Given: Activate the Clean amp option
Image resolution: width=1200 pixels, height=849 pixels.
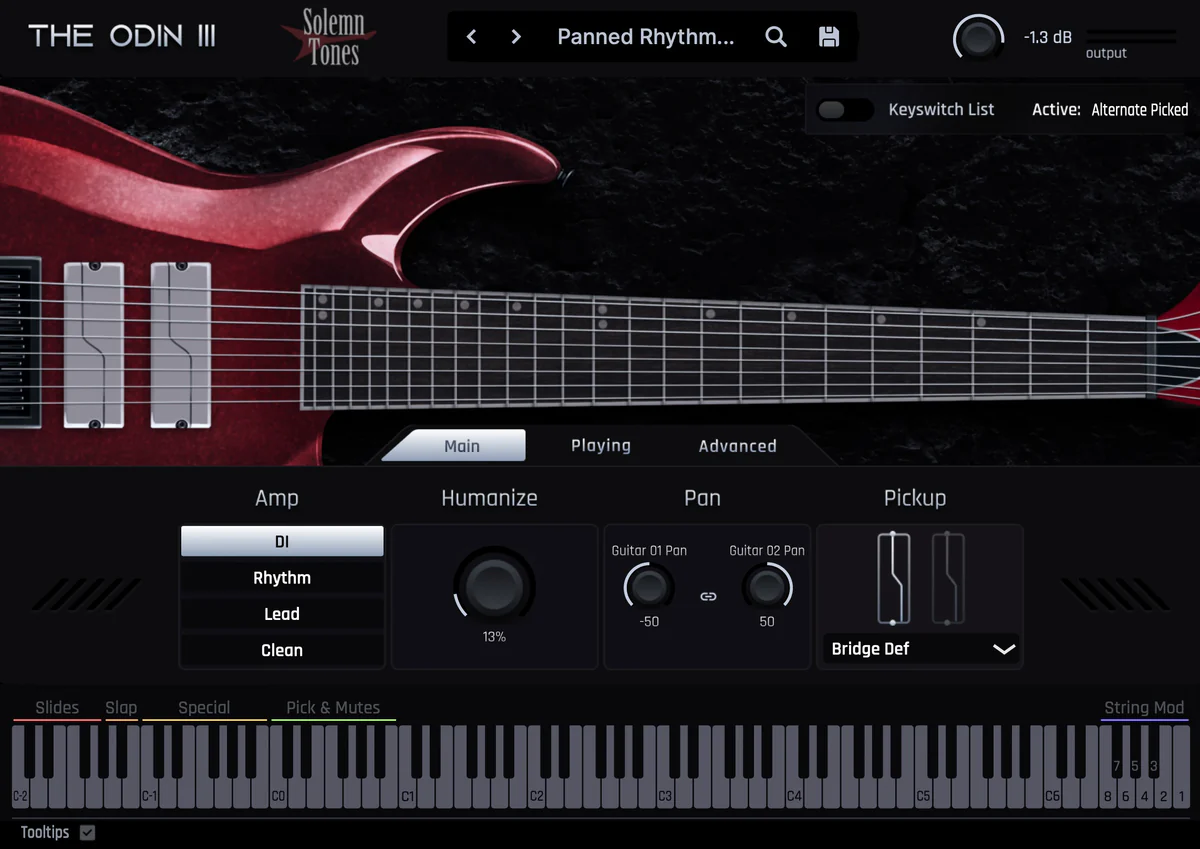Looking at the screenshot, I should [281, 650].
